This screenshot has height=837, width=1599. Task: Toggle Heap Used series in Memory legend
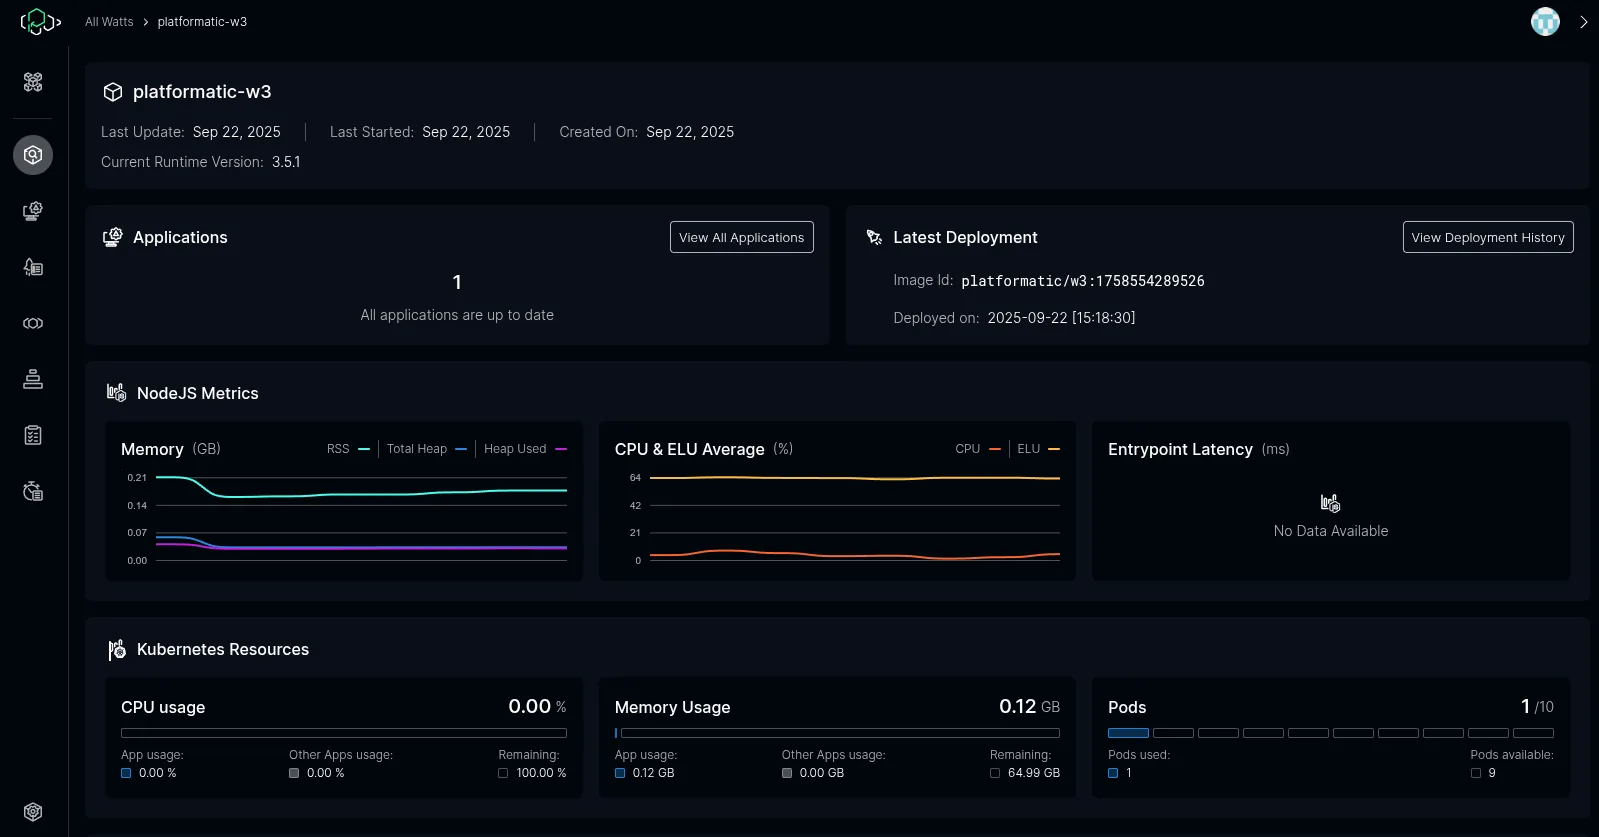coord(524,449)
